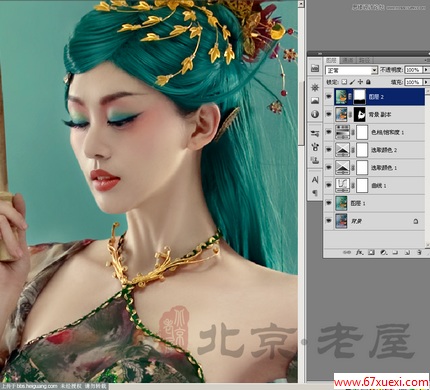The image size is (430, 390).
Task: Open the Clone Source stamp icon
Action: click(315, 160)
